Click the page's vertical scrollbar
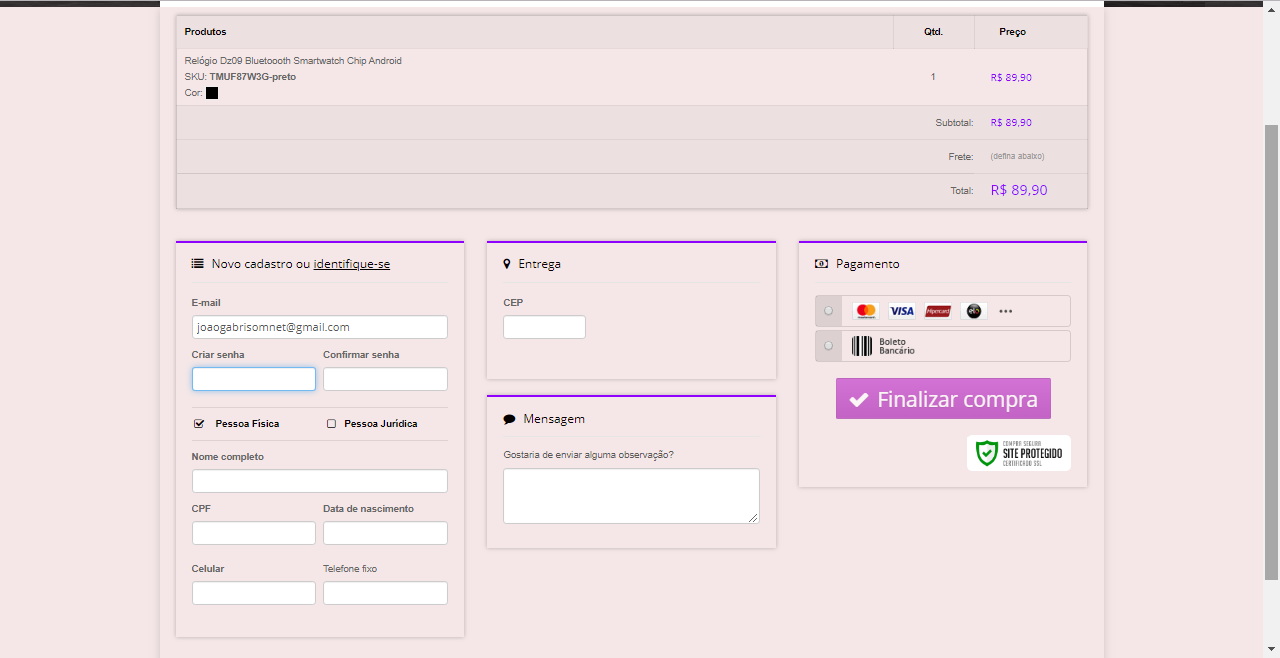The height and width of the screenshot is (658, 1280). click(x=1271, y=350)
